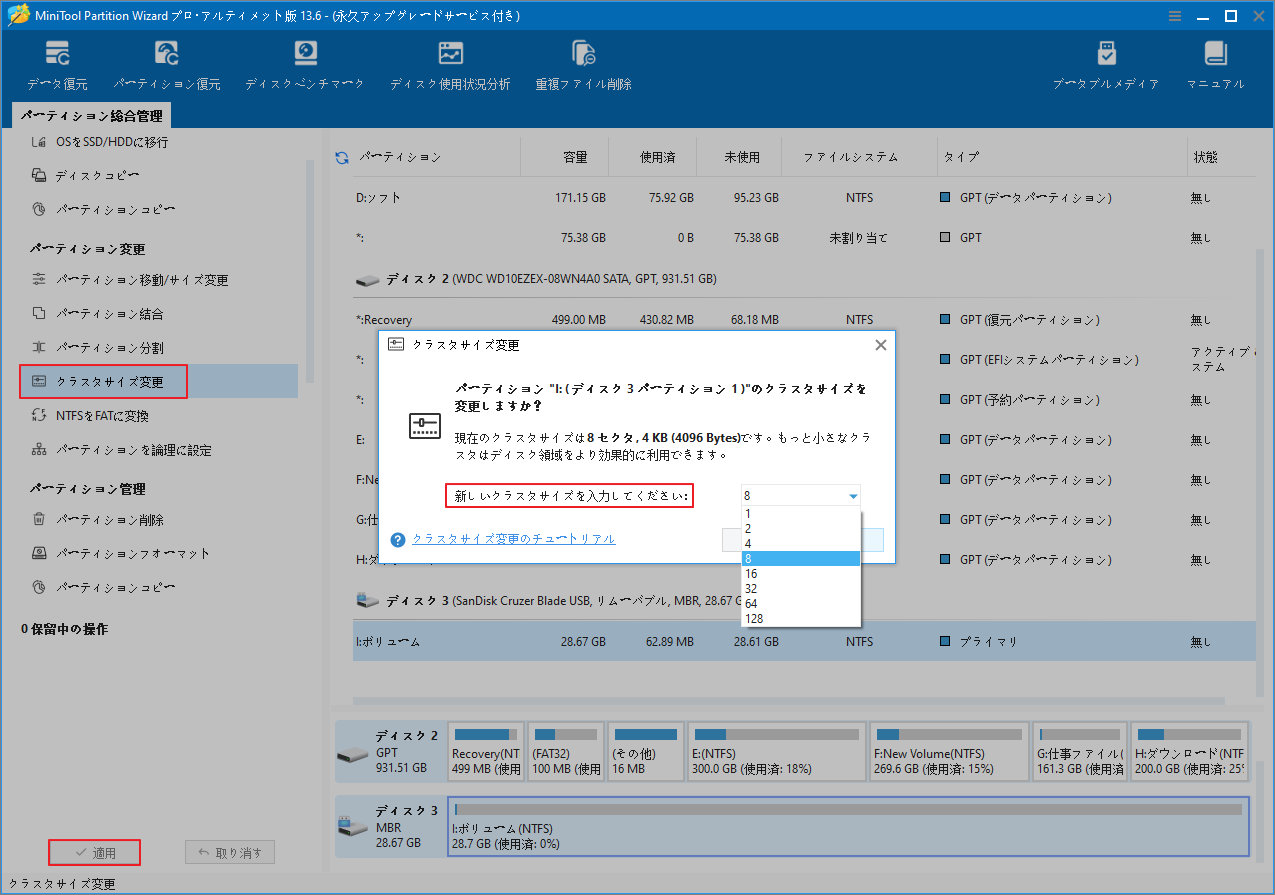Image resolution: width=1275 pixels, height=895 pixels.
Task: Select the 75.38 GB unallocated row
Action: tap(805, 238)
